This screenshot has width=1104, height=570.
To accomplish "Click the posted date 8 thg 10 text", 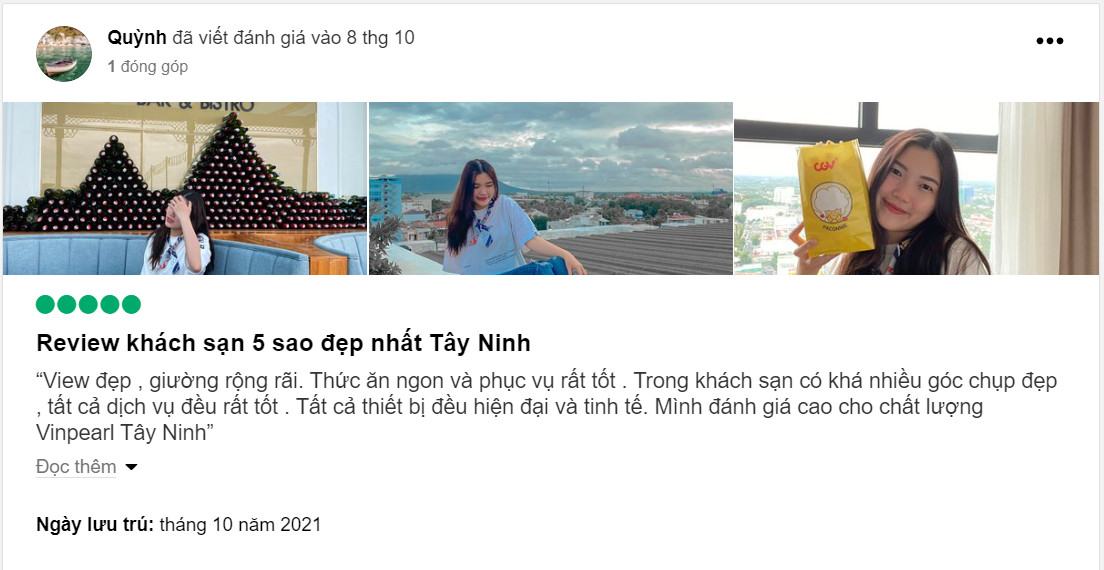I will click(x=380, y=38).
